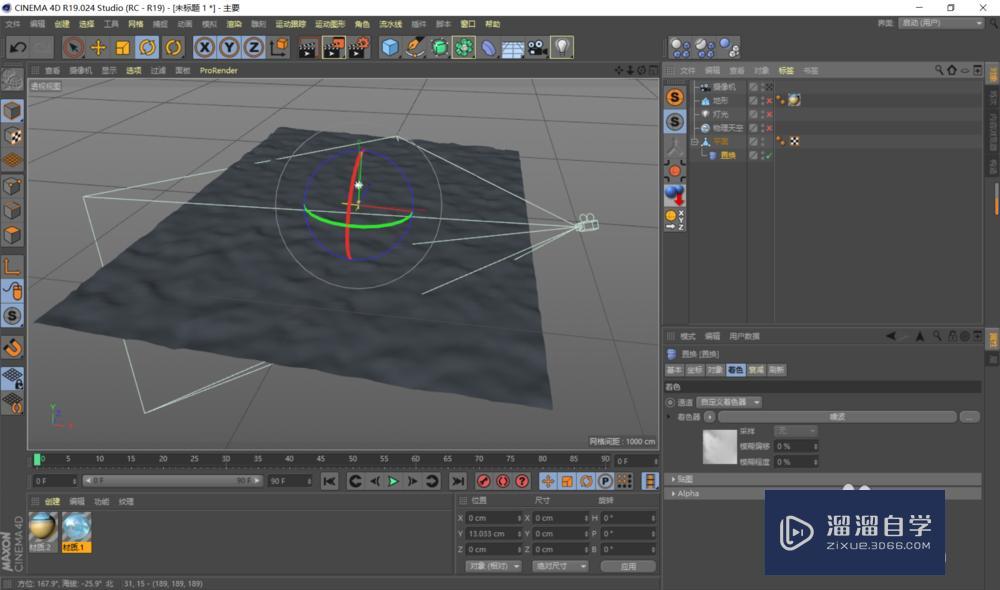1000x590 pixels.
Task: Open the channel custom shader dropdown
Action: click(x=729, y=402)
